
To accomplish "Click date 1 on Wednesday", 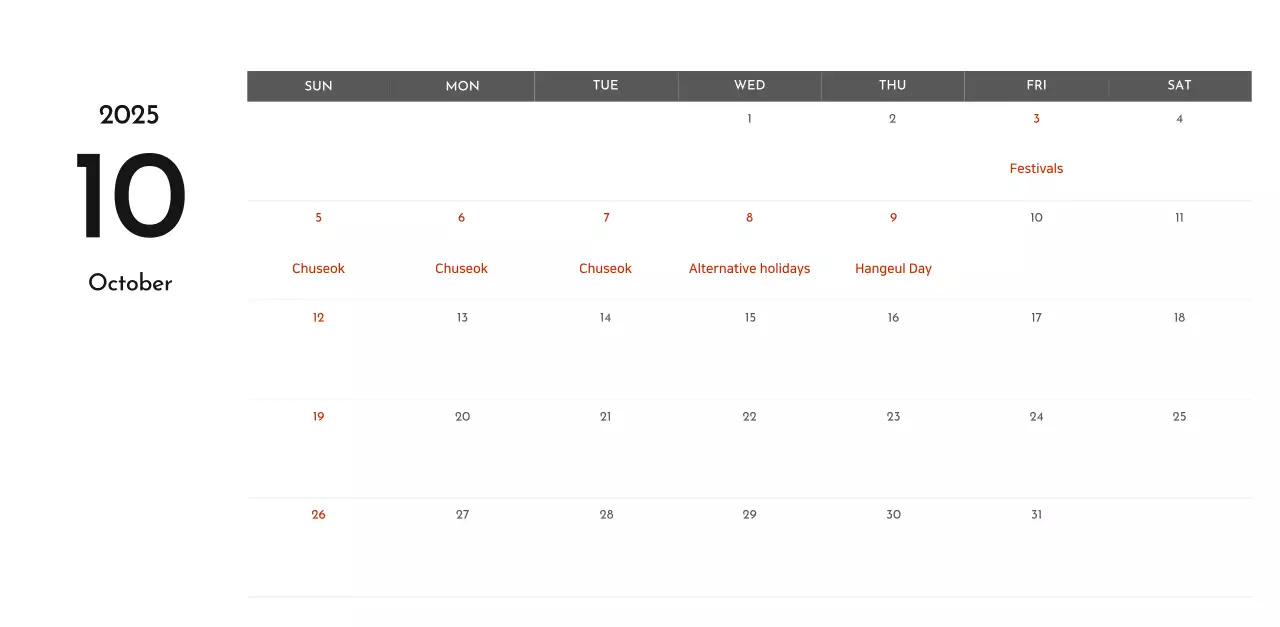I will [x=749, y=118].
